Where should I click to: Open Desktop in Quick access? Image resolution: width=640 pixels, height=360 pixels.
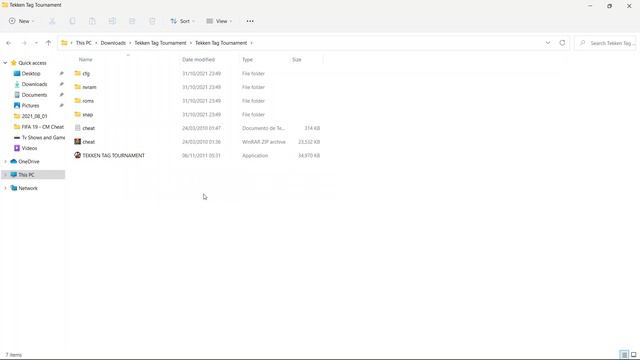coord(31,73)
